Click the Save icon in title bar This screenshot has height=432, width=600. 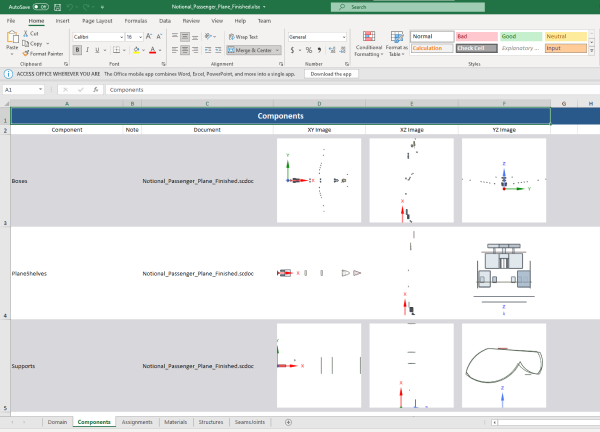(x=57, y=7)
